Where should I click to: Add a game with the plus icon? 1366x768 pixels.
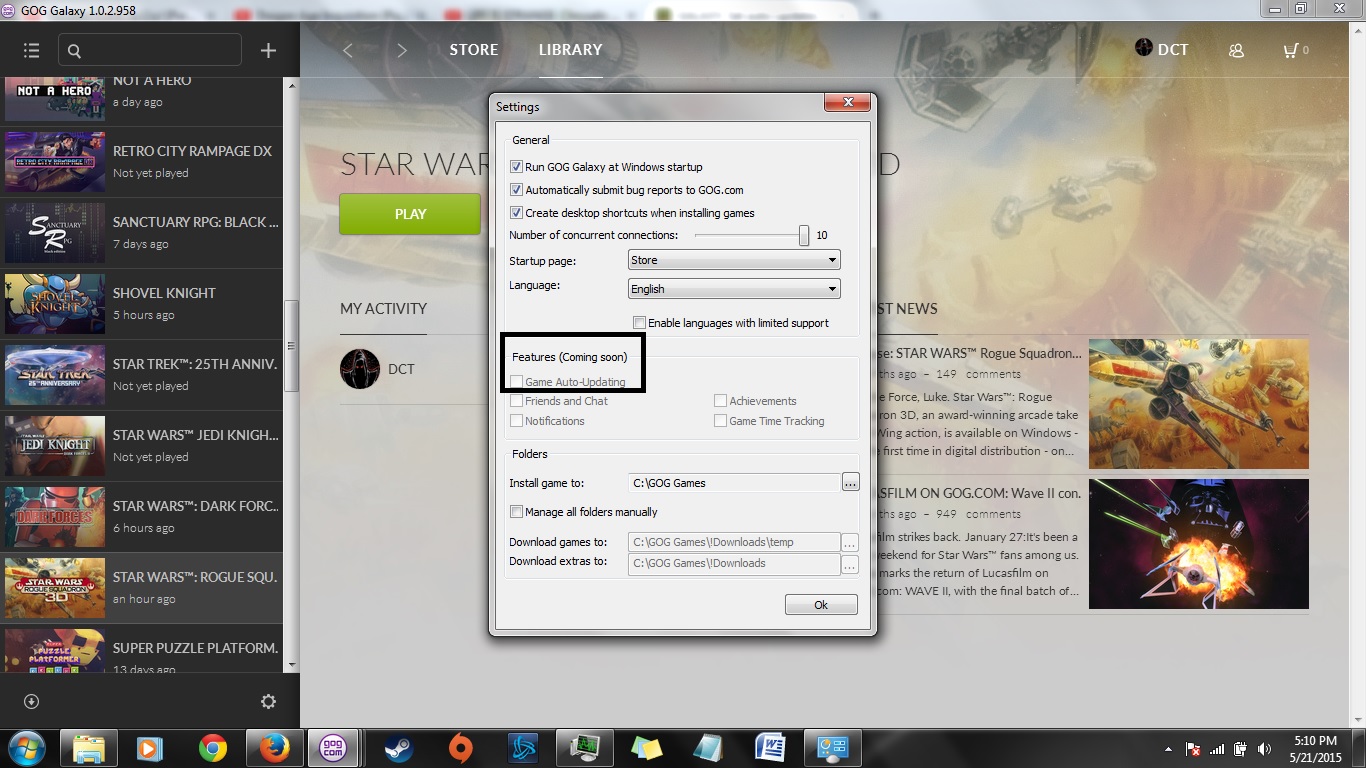(268, 50)
